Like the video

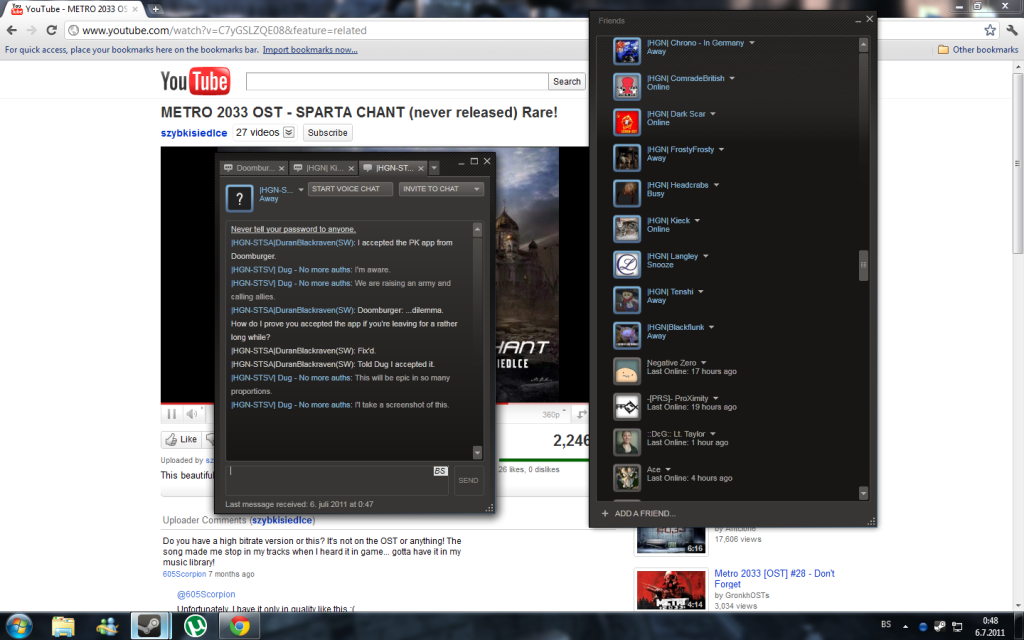click(181, 440)
